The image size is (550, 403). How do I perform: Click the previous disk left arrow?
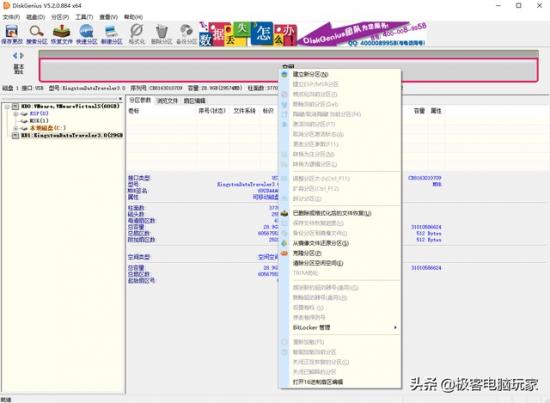pyautogui.click(x=15, y=55)
